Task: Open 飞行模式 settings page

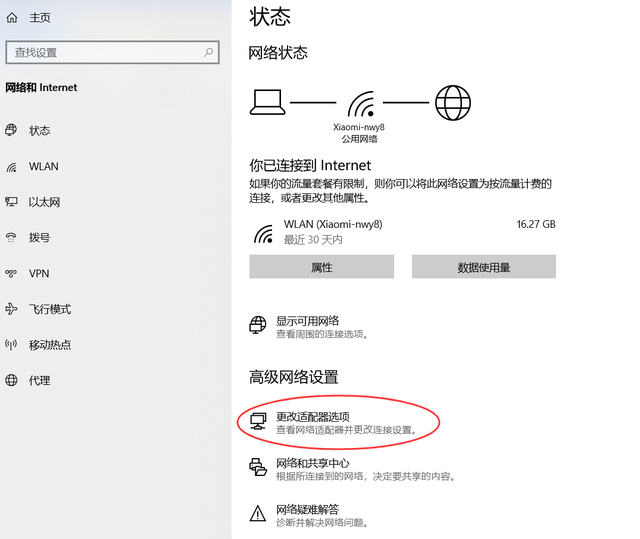Action: pyautogui.click(x=50, y=309)
